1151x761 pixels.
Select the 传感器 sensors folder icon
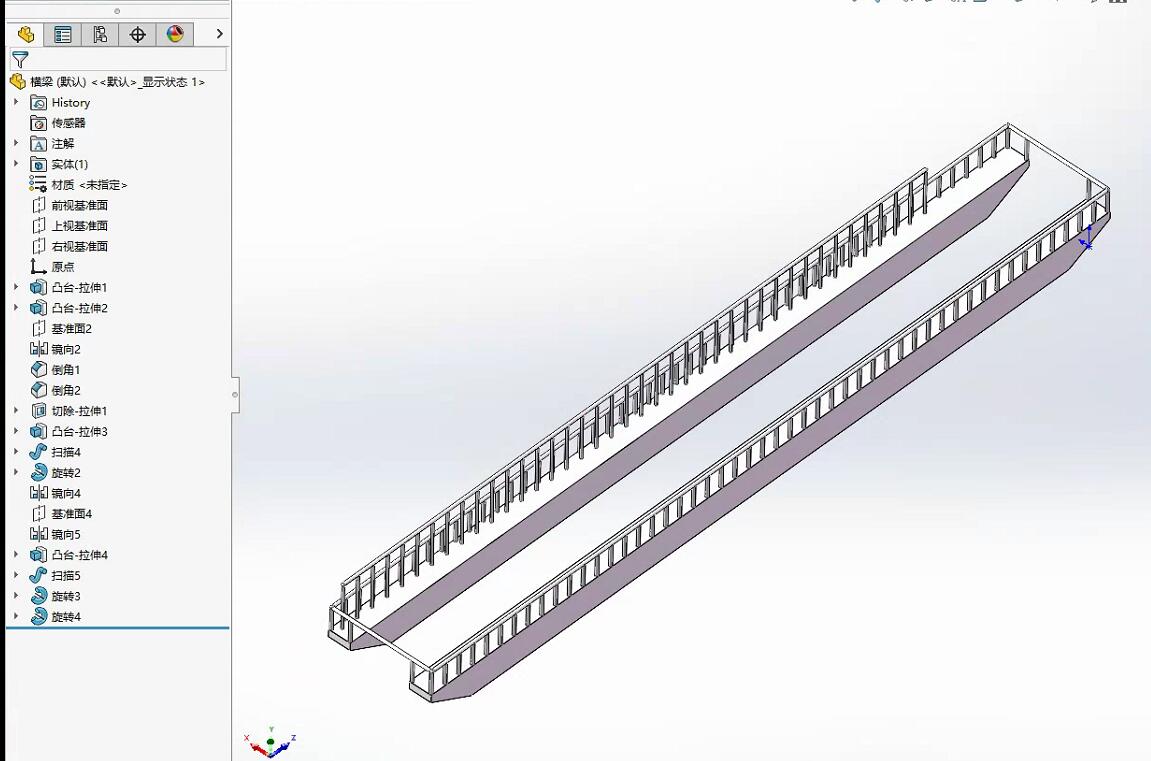(x=38, y=123)
